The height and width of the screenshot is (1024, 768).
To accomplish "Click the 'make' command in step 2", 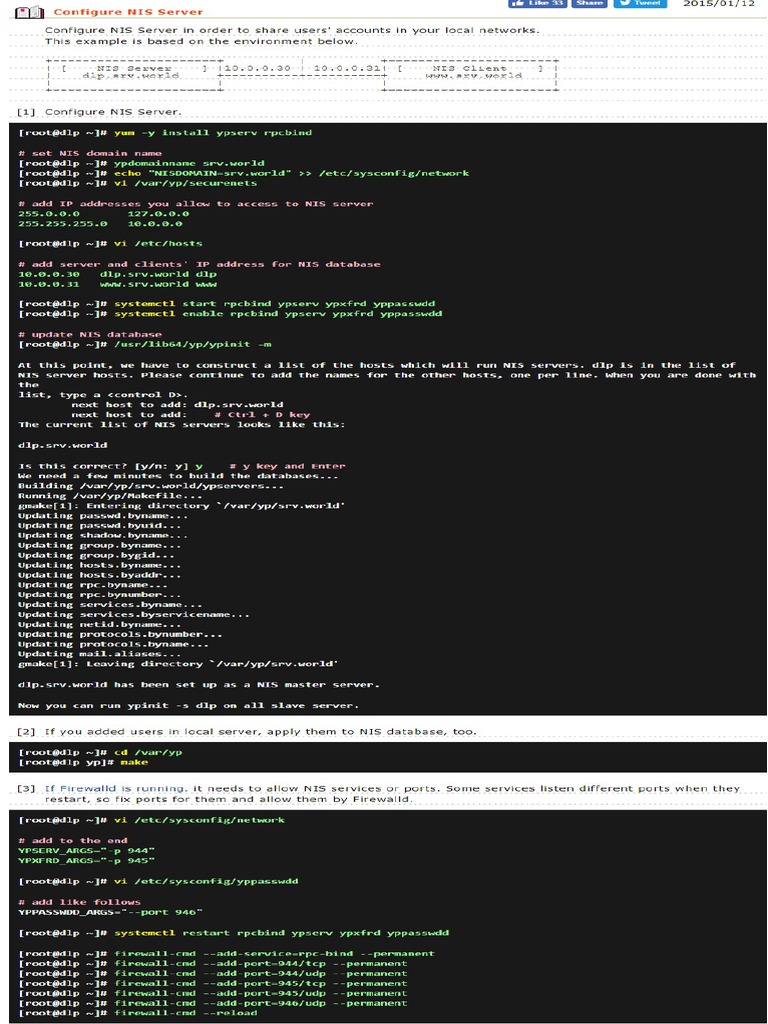I will tap(133, 761).
